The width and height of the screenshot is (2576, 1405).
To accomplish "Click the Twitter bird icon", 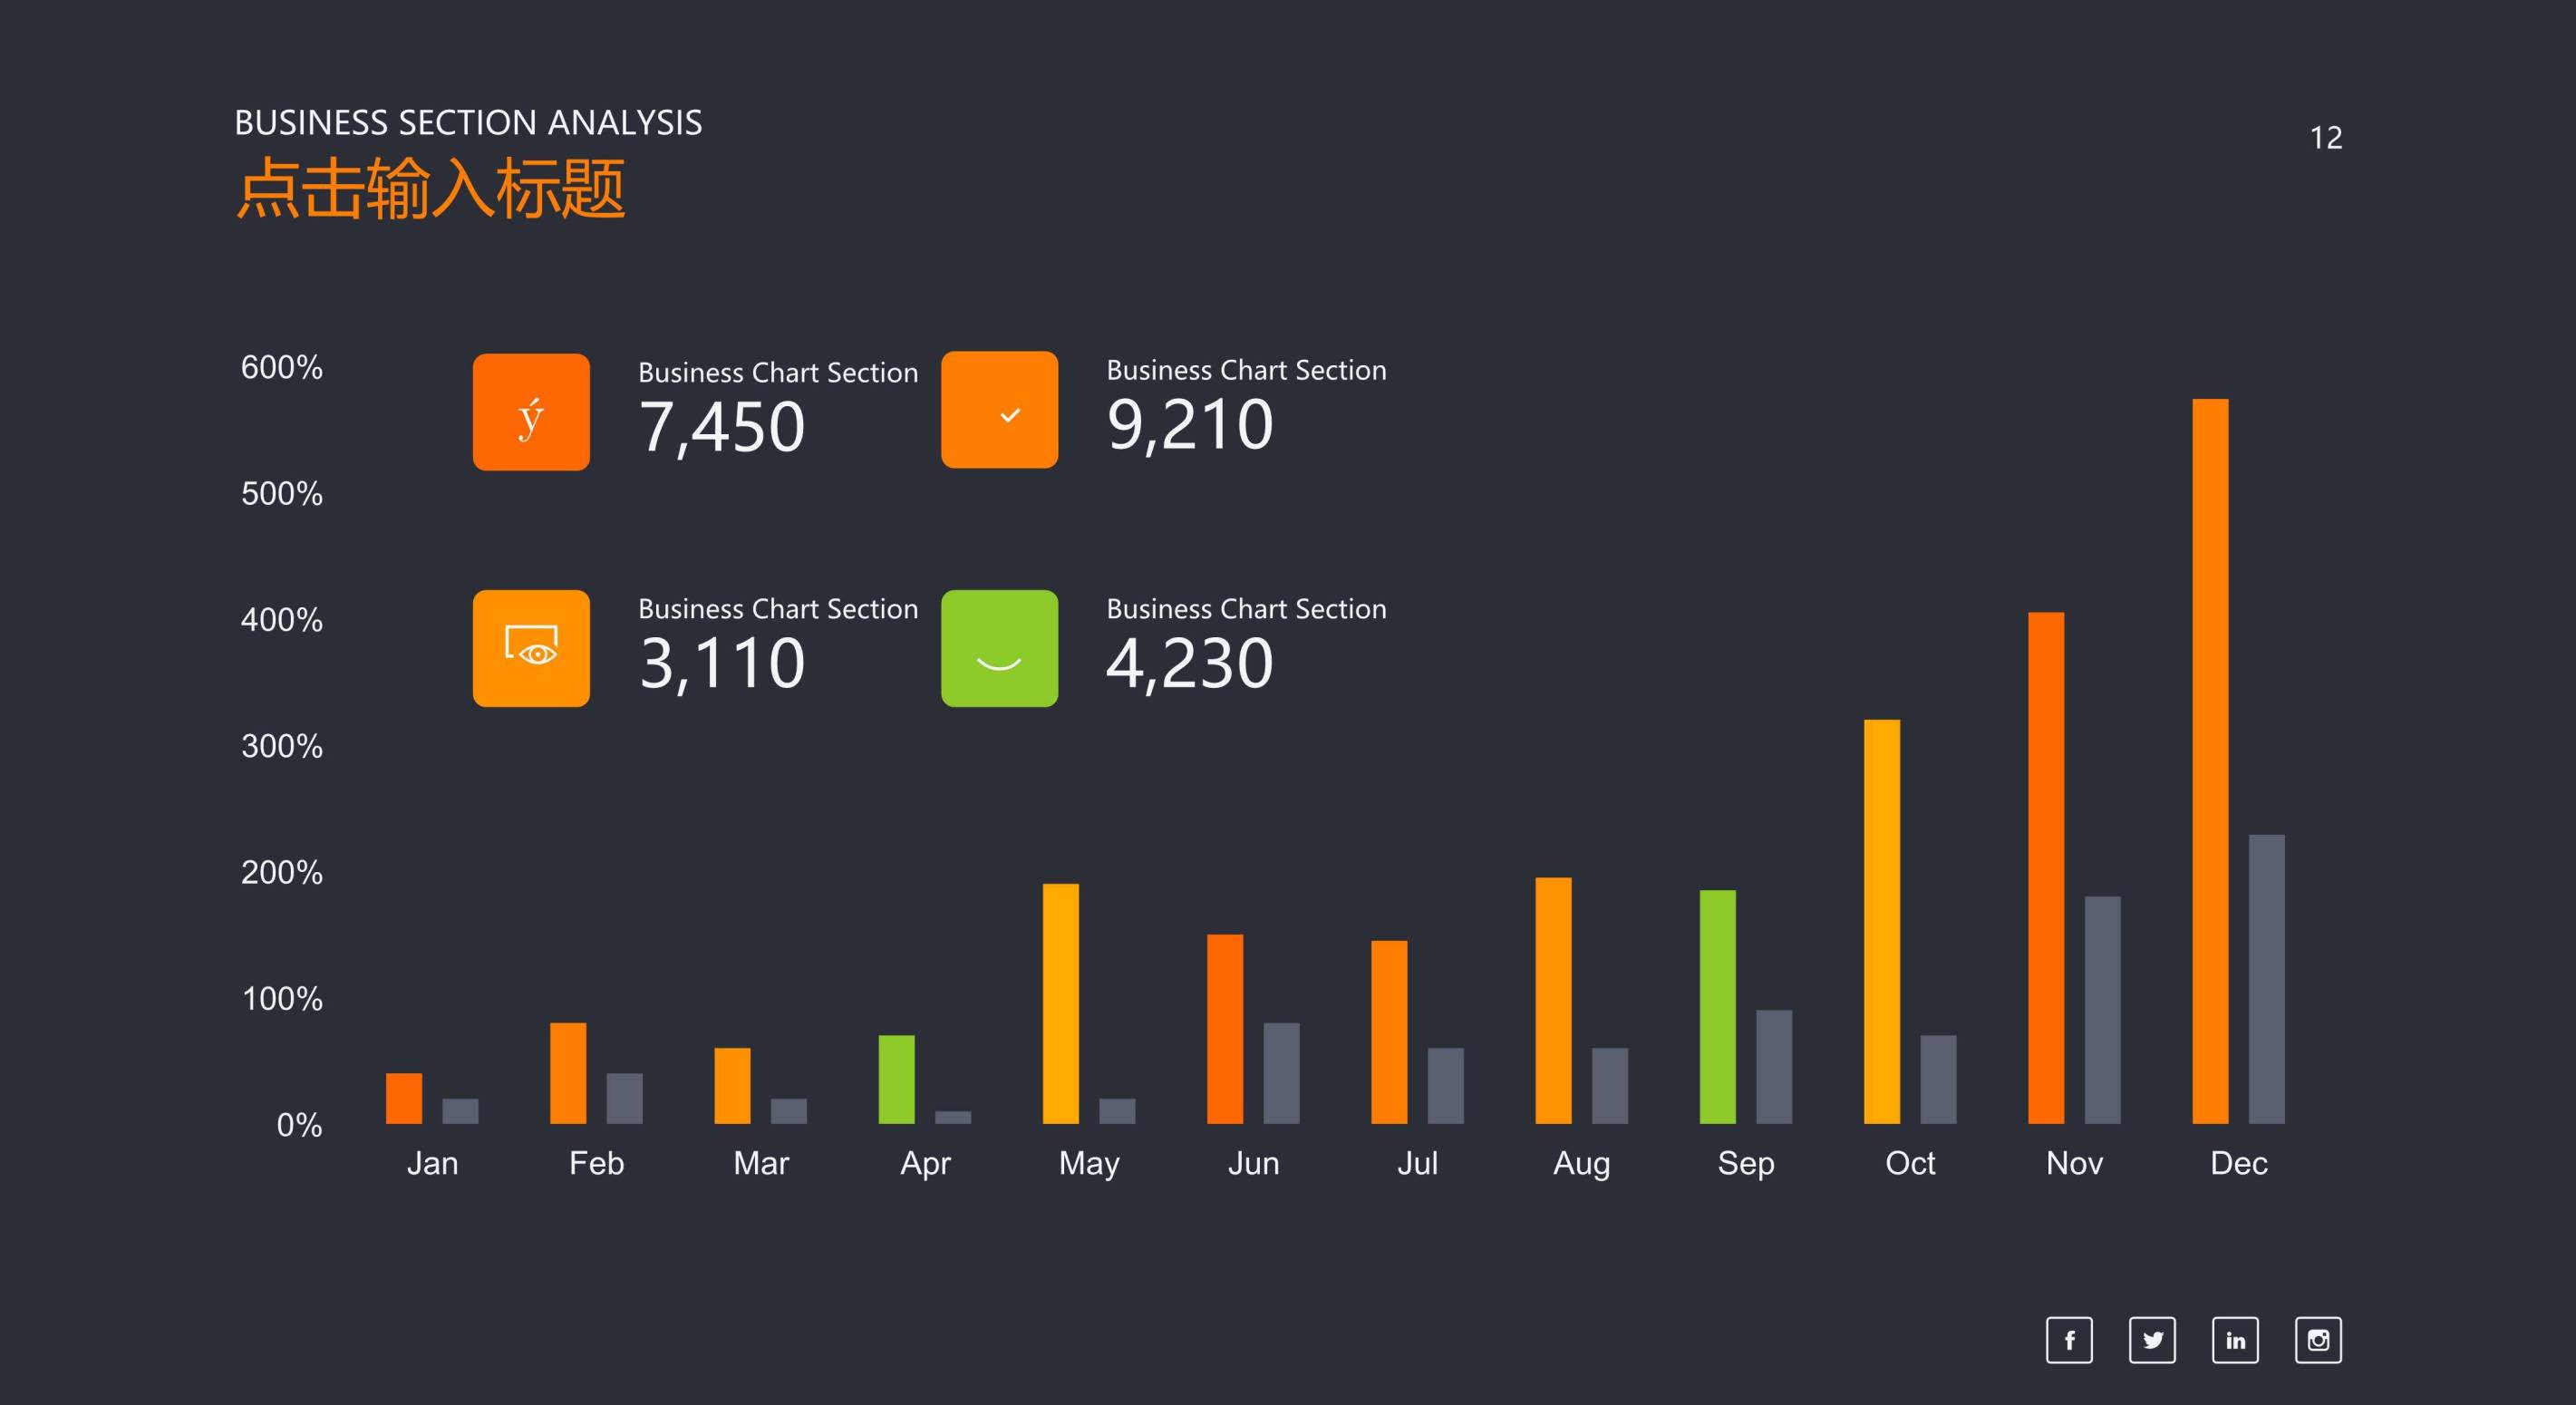I will [x=2152, y=1340].
